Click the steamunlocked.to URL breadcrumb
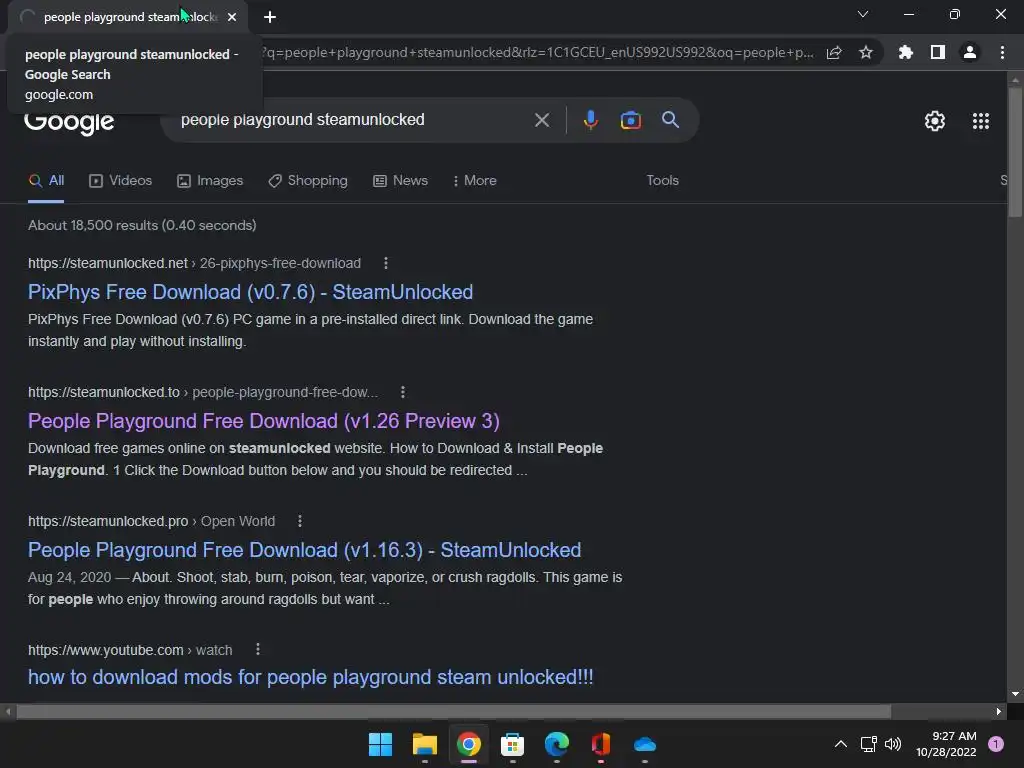1024x768 pixels. point(202,392)
